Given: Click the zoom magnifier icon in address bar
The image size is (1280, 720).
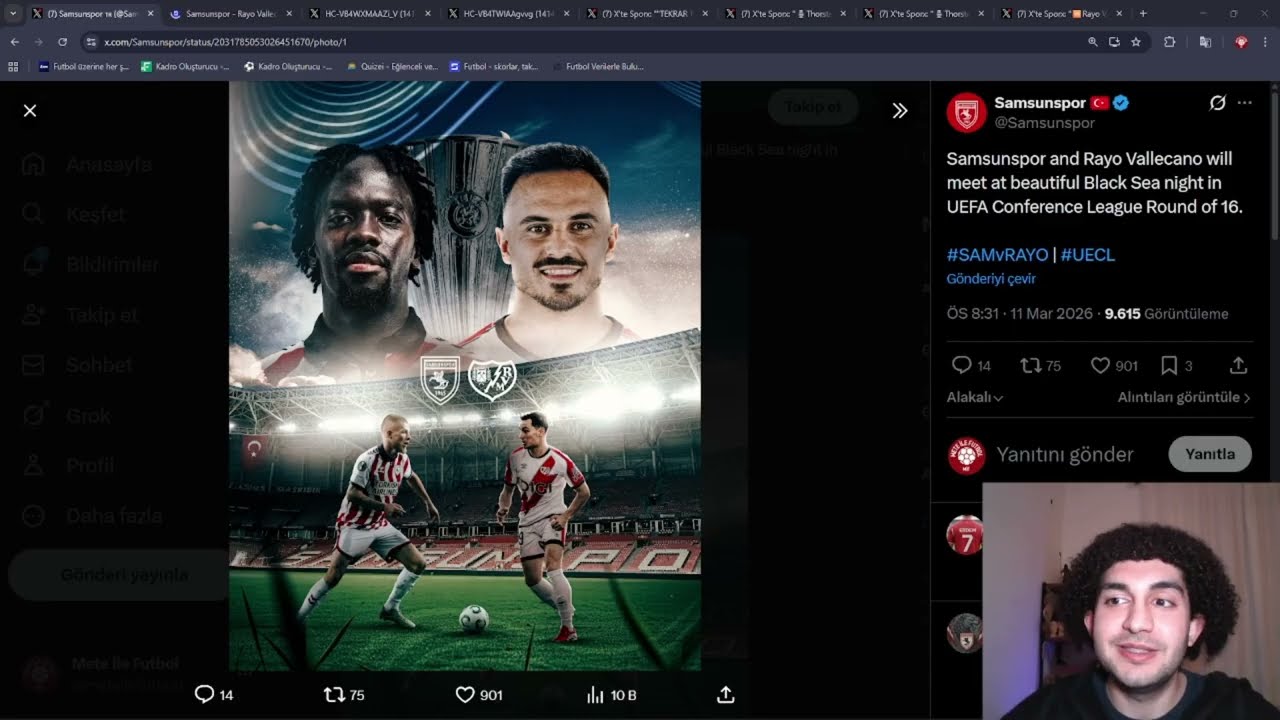Looking at the screenshot, I should [1092, 42].
